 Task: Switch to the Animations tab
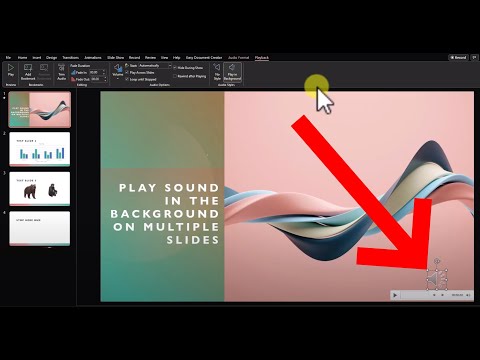93,58
